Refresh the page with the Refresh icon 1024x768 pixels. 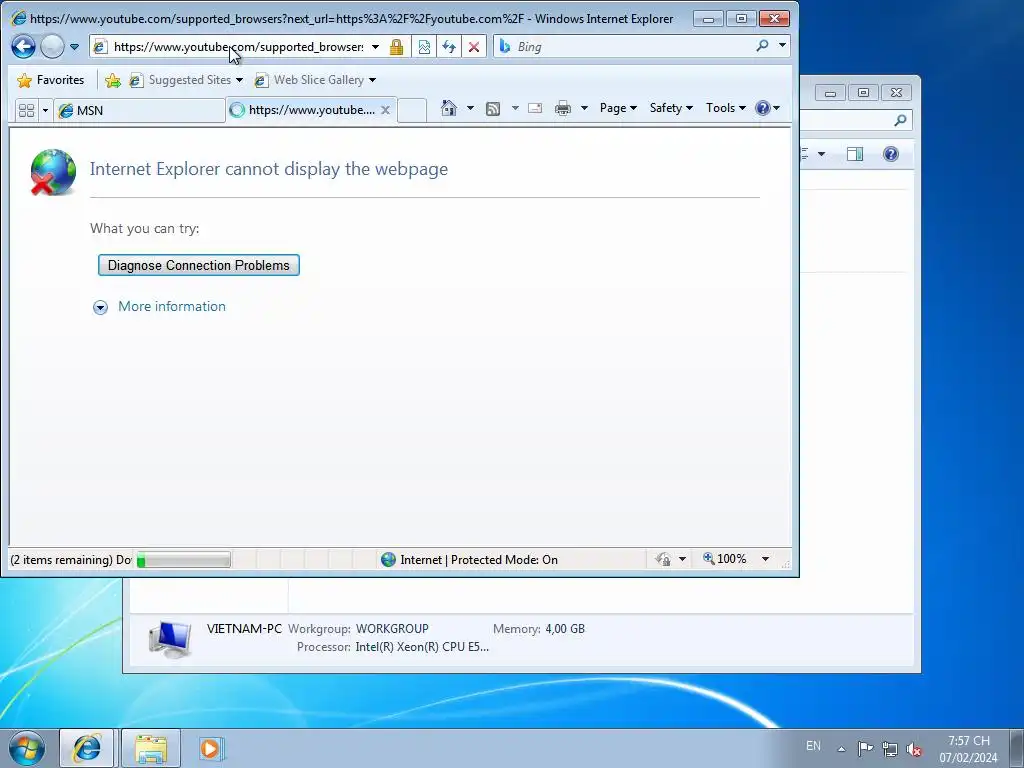point(449,47)
